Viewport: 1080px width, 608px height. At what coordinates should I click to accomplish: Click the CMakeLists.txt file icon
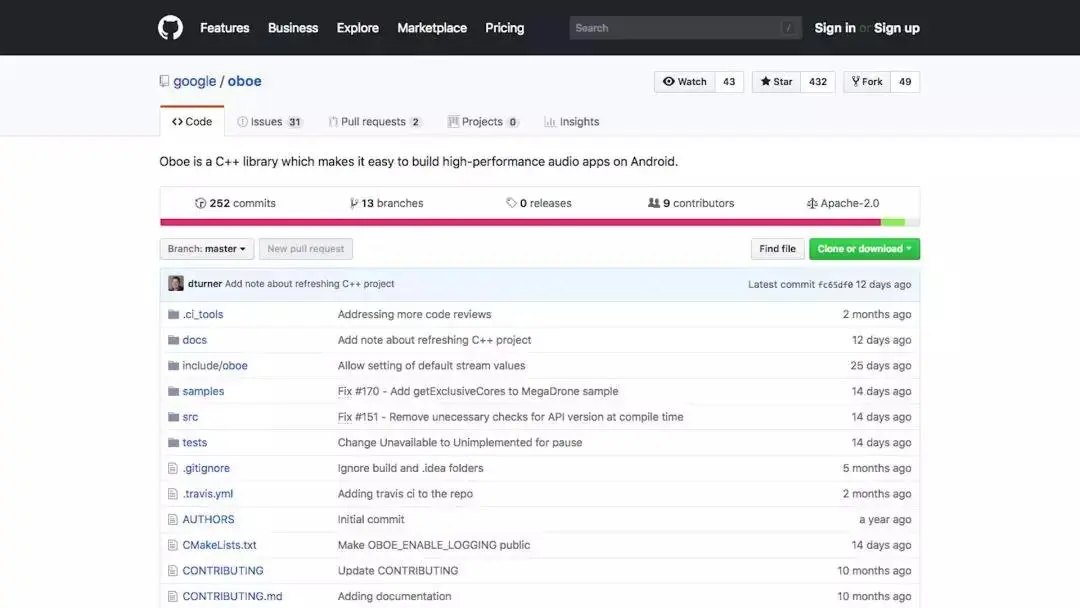click(x=173, y=545)
